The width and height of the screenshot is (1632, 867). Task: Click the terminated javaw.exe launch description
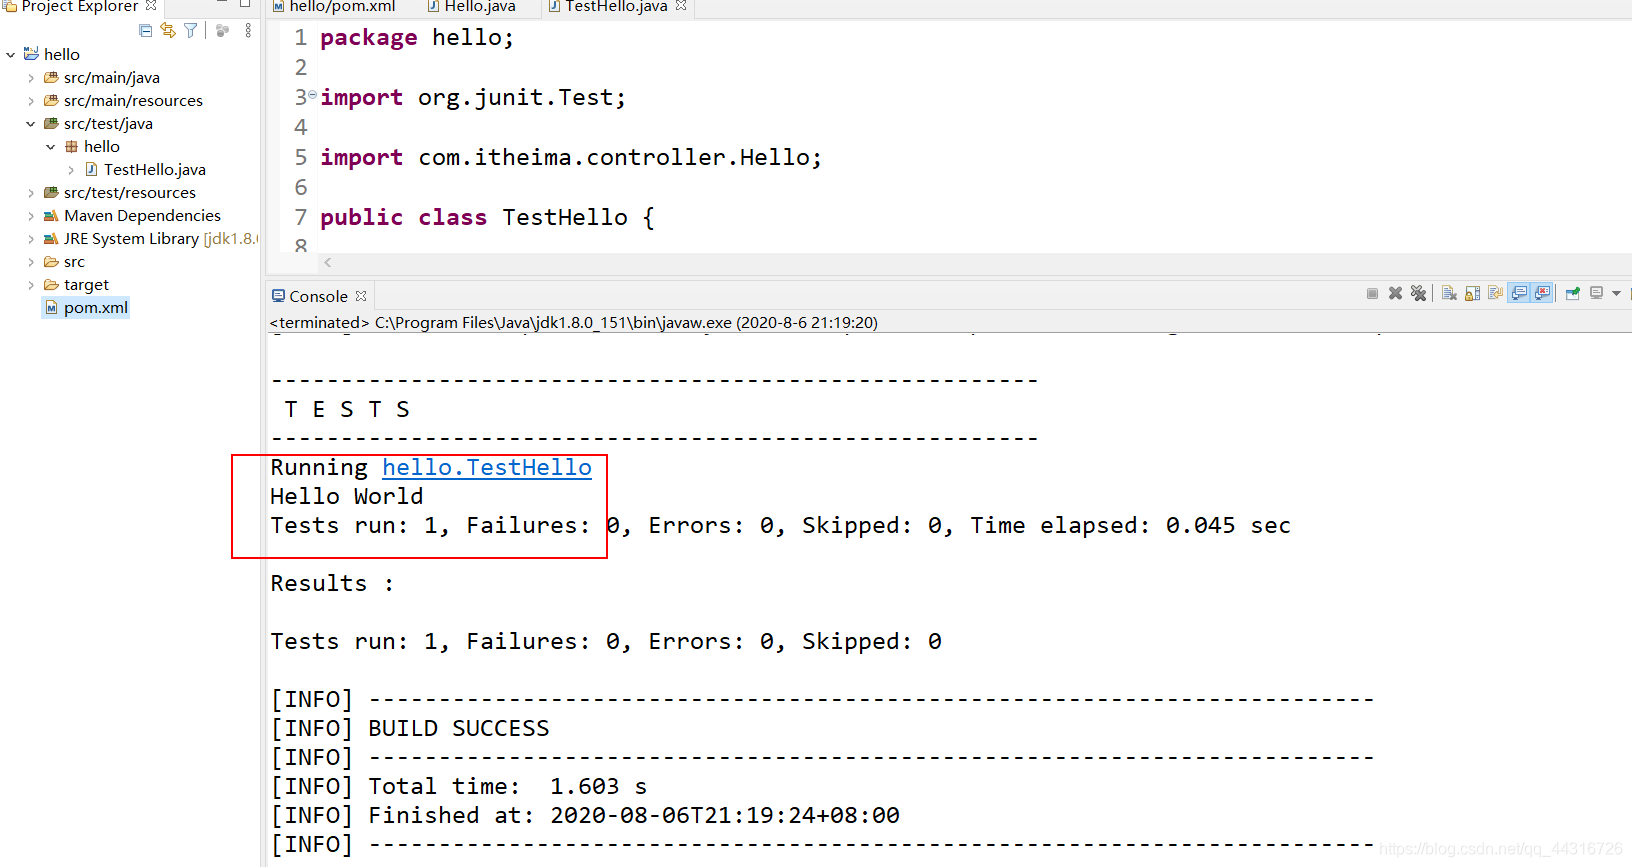click(574, 323)
